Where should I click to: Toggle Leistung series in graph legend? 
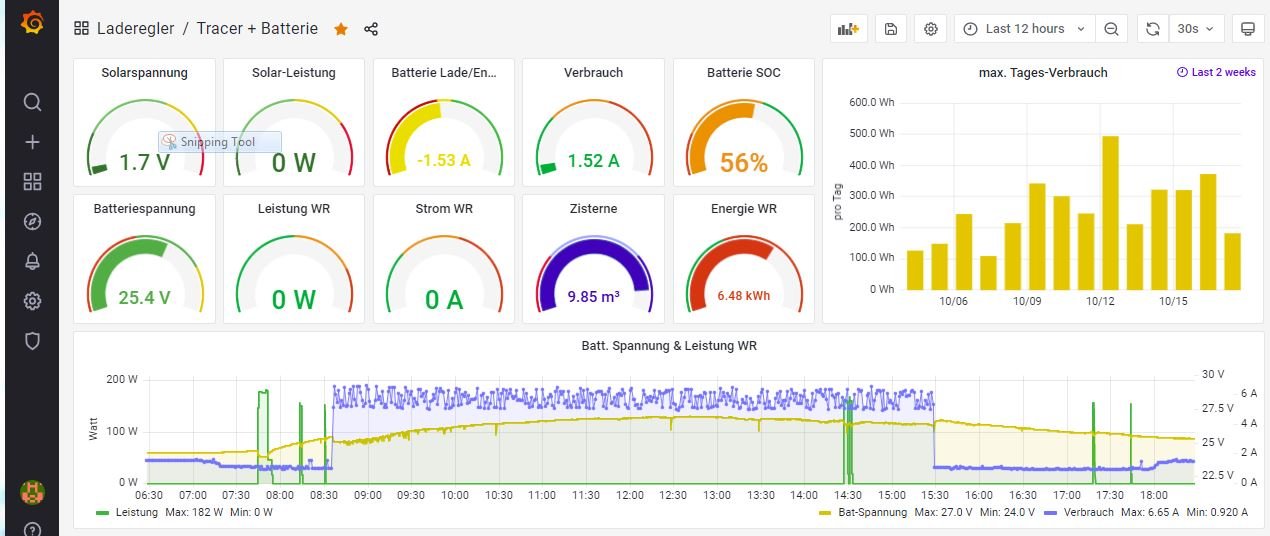pyautogui.click(x=136, y=513)
